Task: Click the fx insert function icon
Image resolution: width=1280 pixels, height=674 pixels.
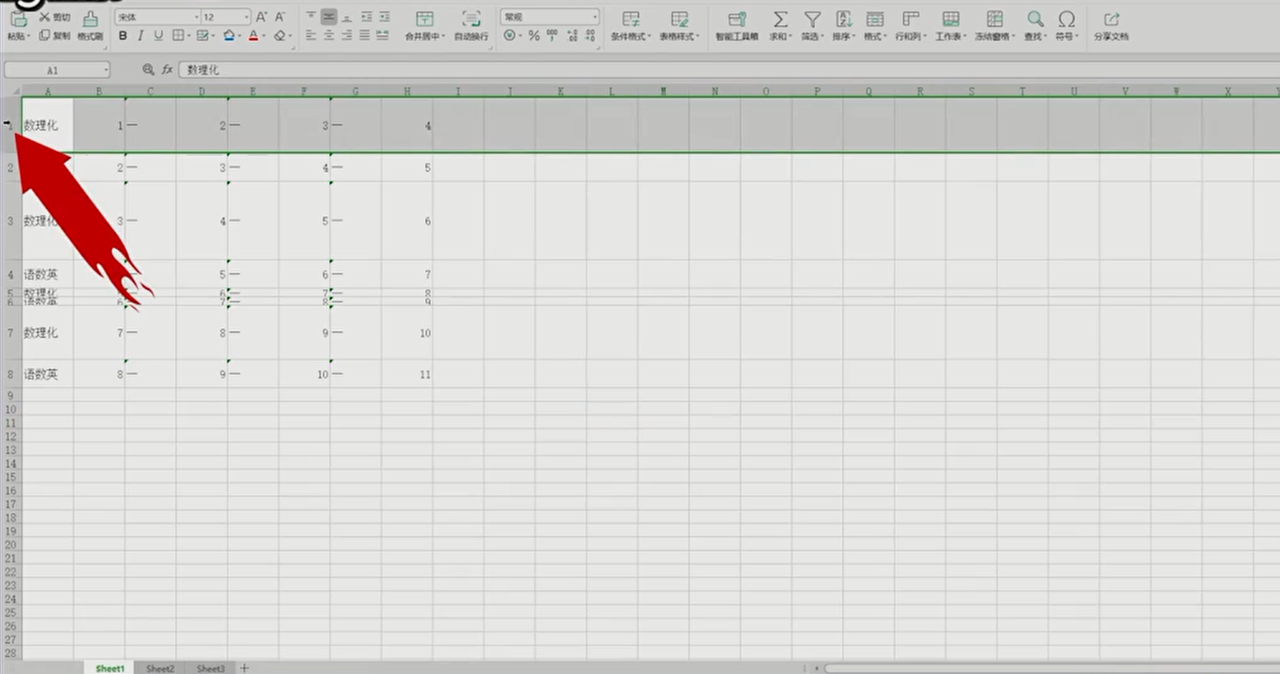Action: tap(167, 70)
